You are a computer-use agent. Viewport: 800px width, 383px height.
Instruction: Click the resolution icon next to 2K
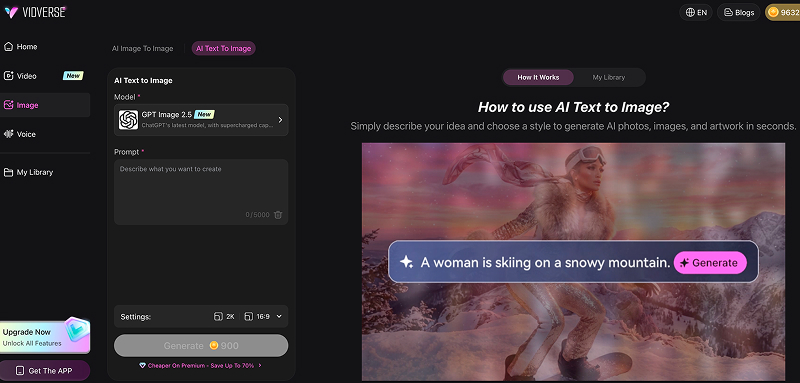[218, 317]
